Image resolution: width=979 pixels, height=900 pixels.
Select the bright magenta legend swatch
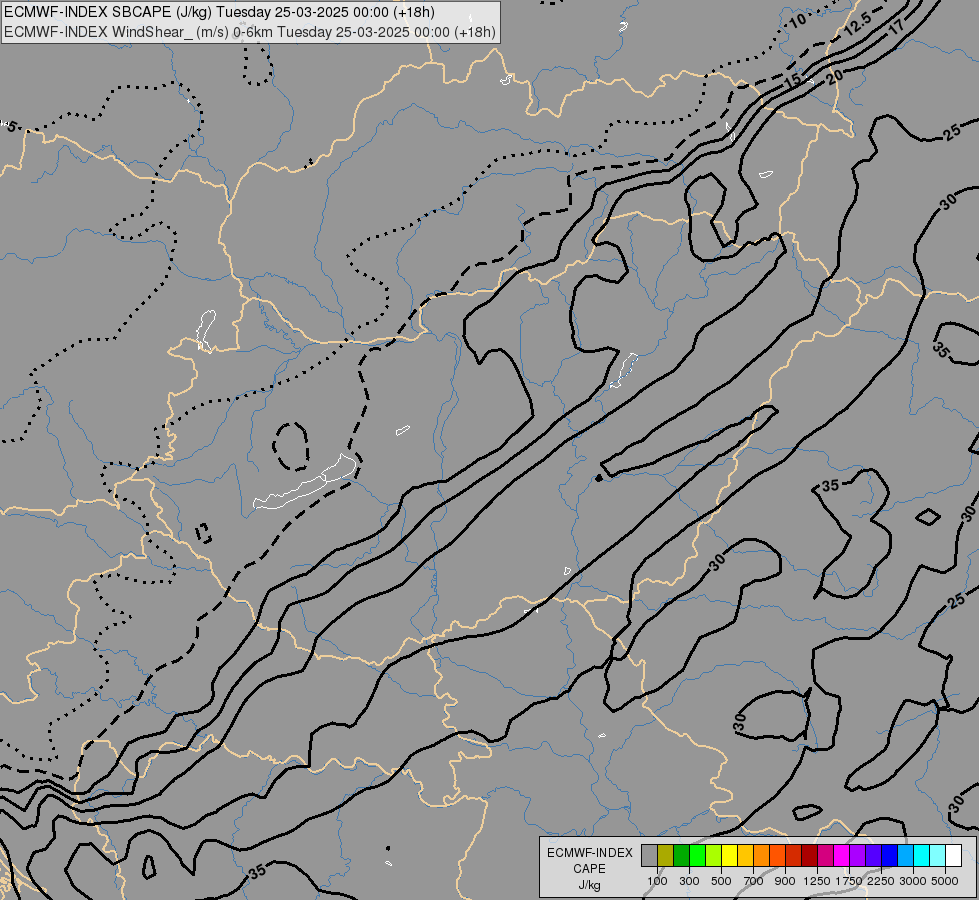click(842, 855)
